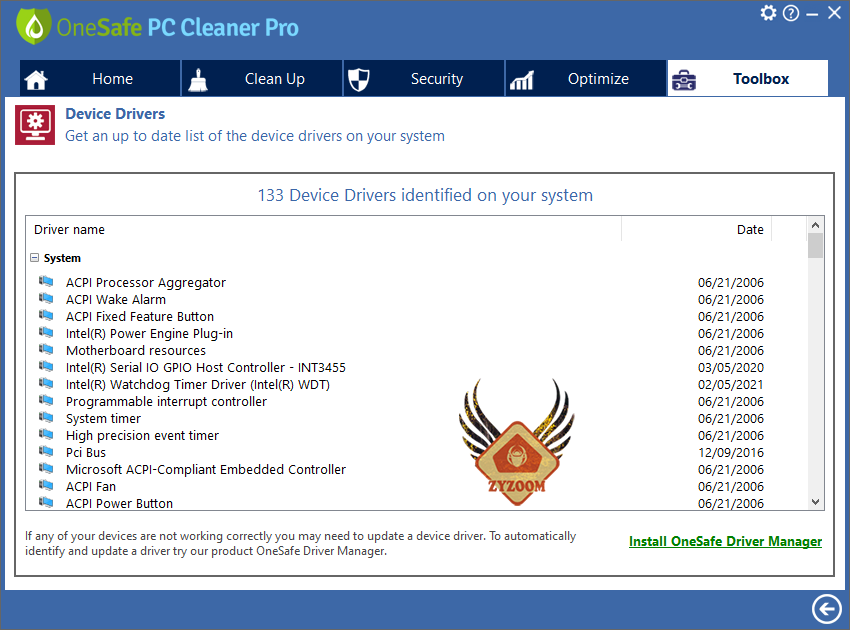Click the broom icon on Clean Up tab
Screen dimensions: 850x630
(x=198, y=80)
